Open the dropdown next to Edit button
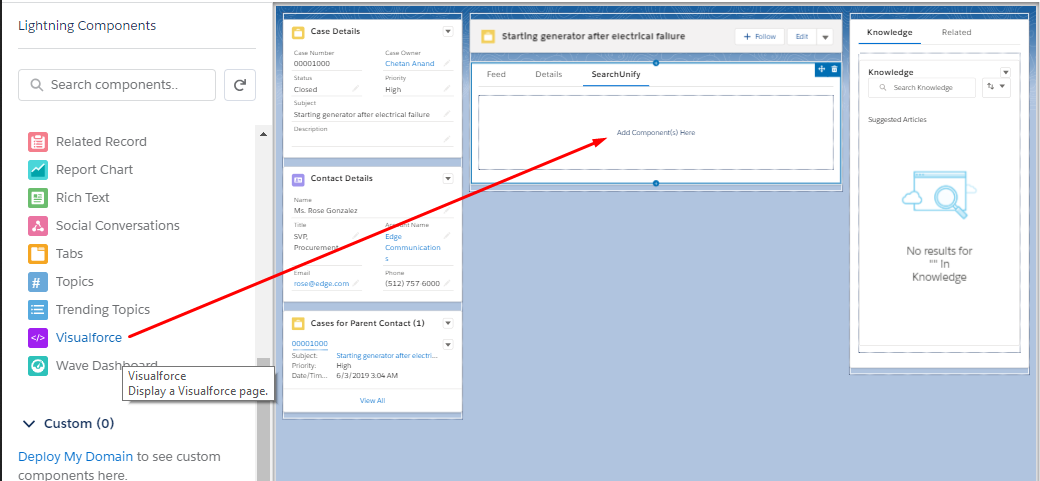 coord(825,37)
